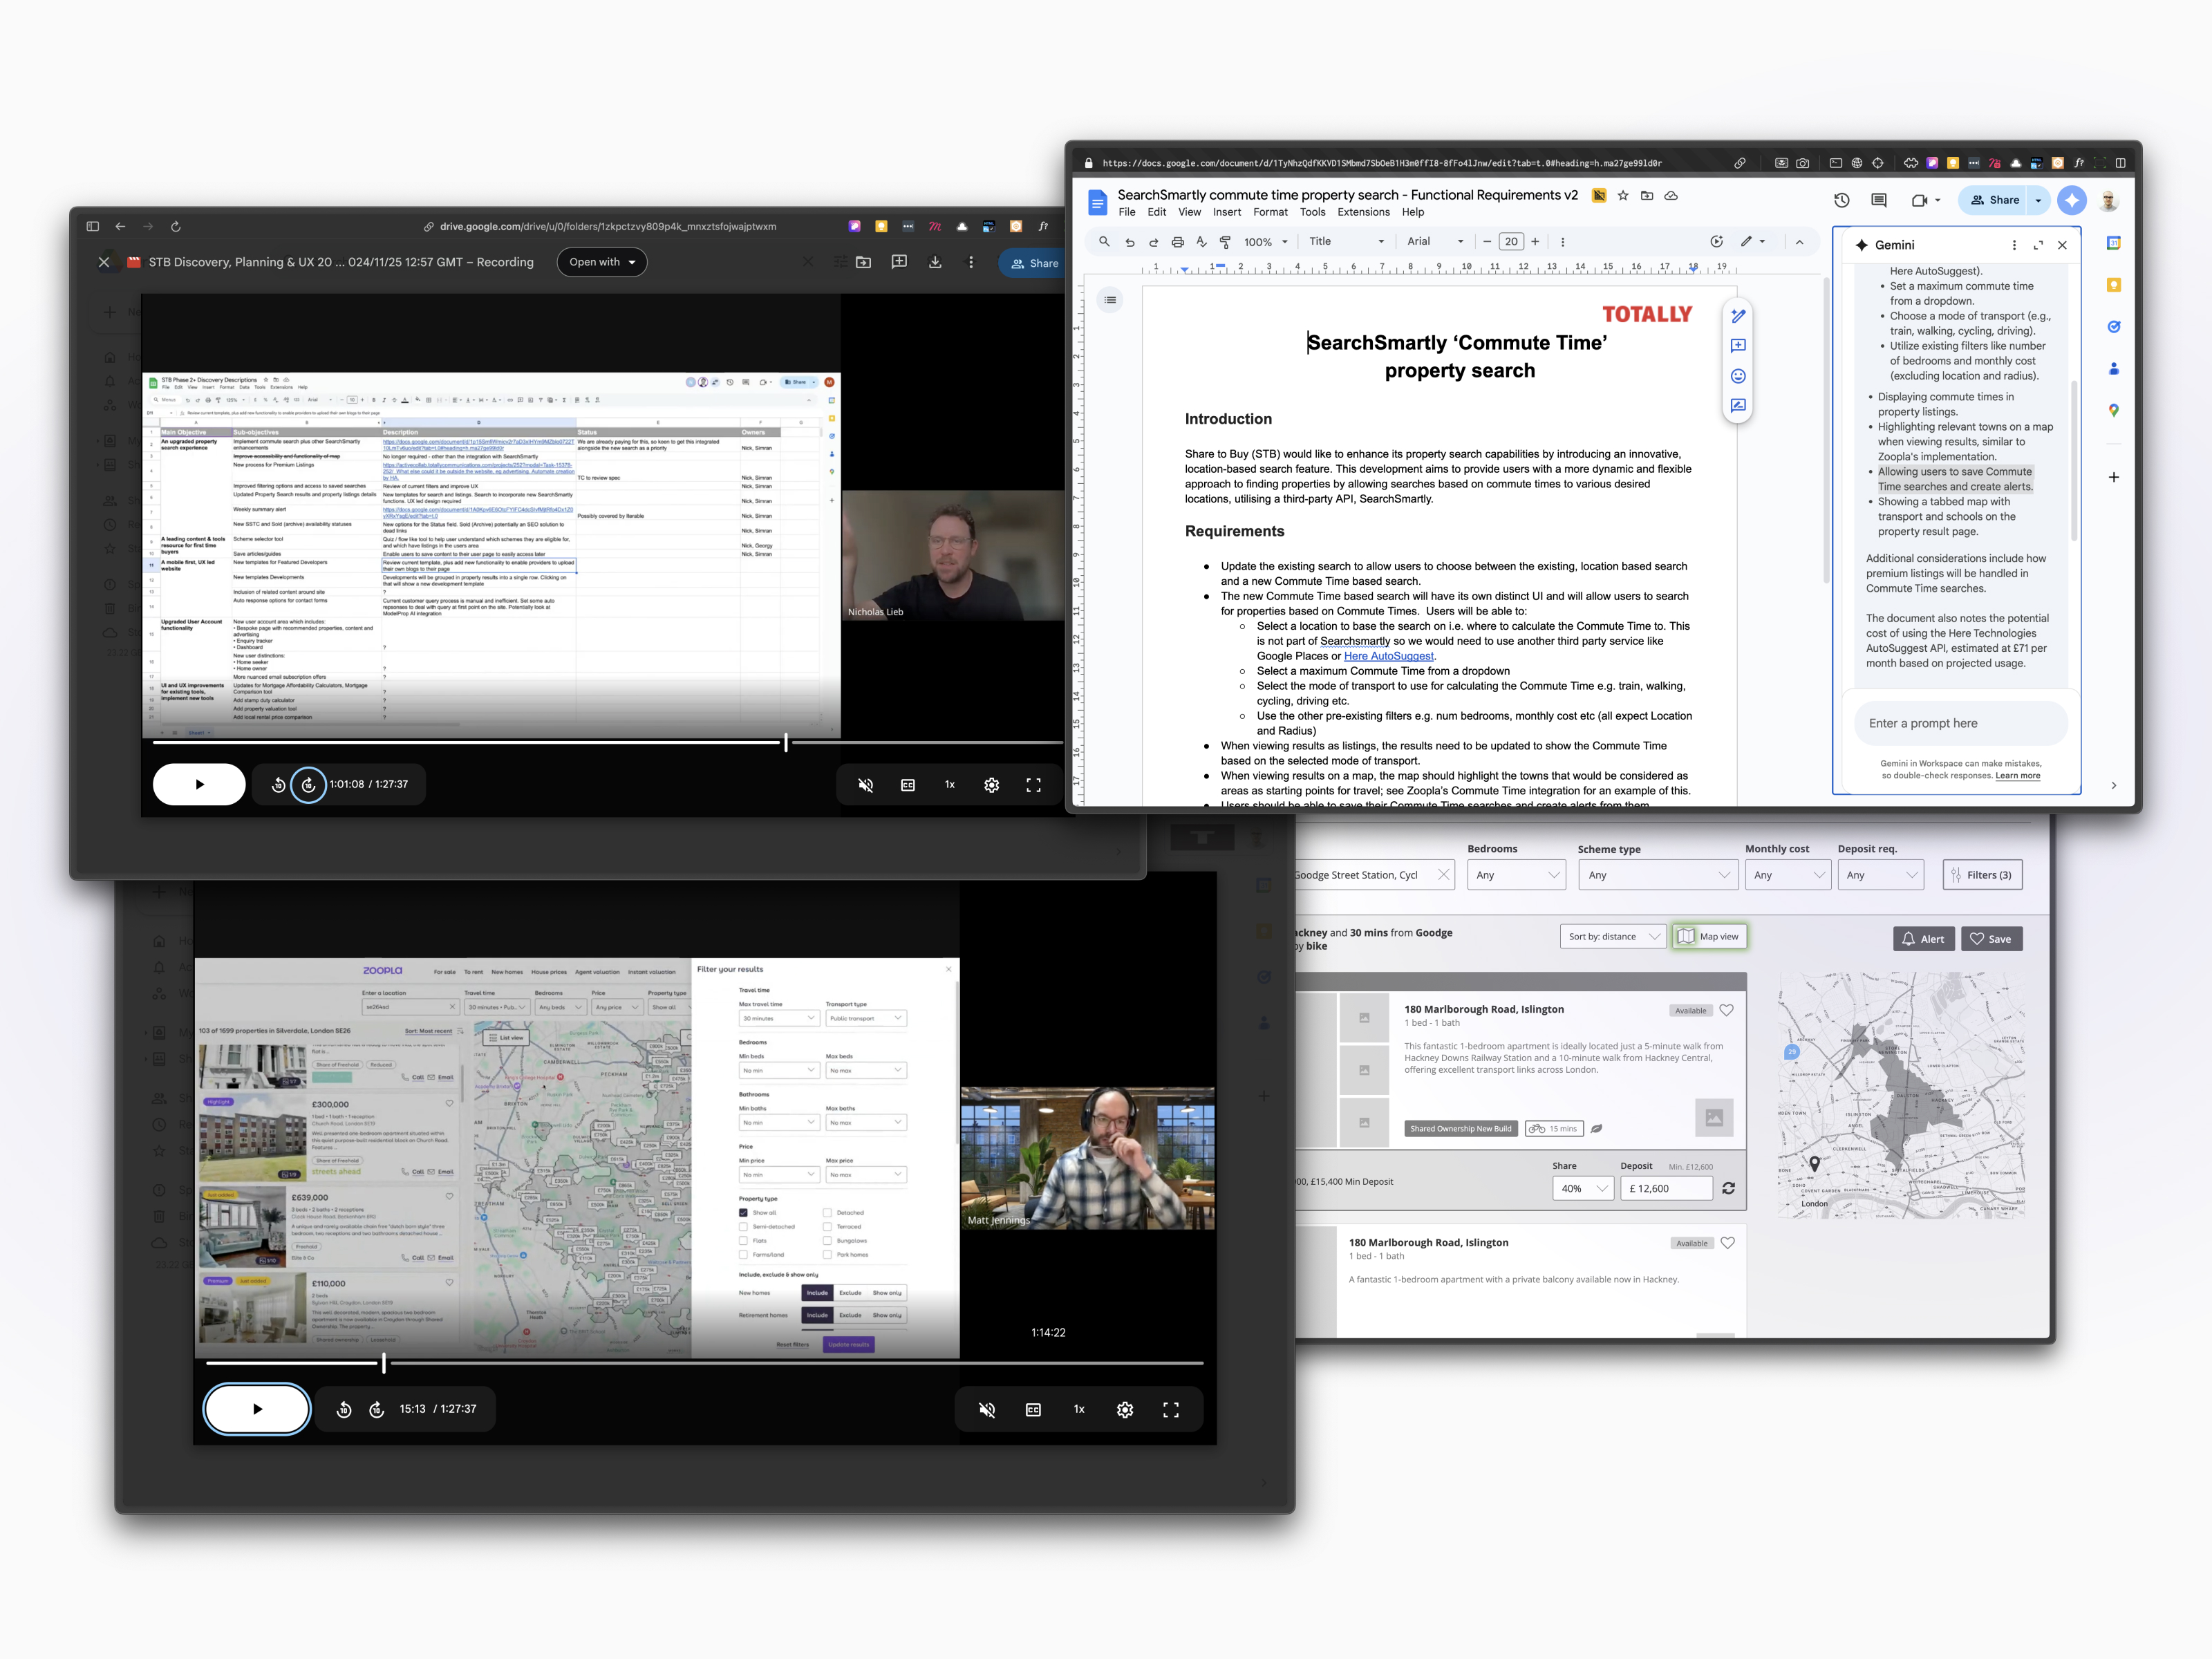This screenshot has height=1659, width=2212.
Task: Click the add comment icon beside page
Action: 1738,346
